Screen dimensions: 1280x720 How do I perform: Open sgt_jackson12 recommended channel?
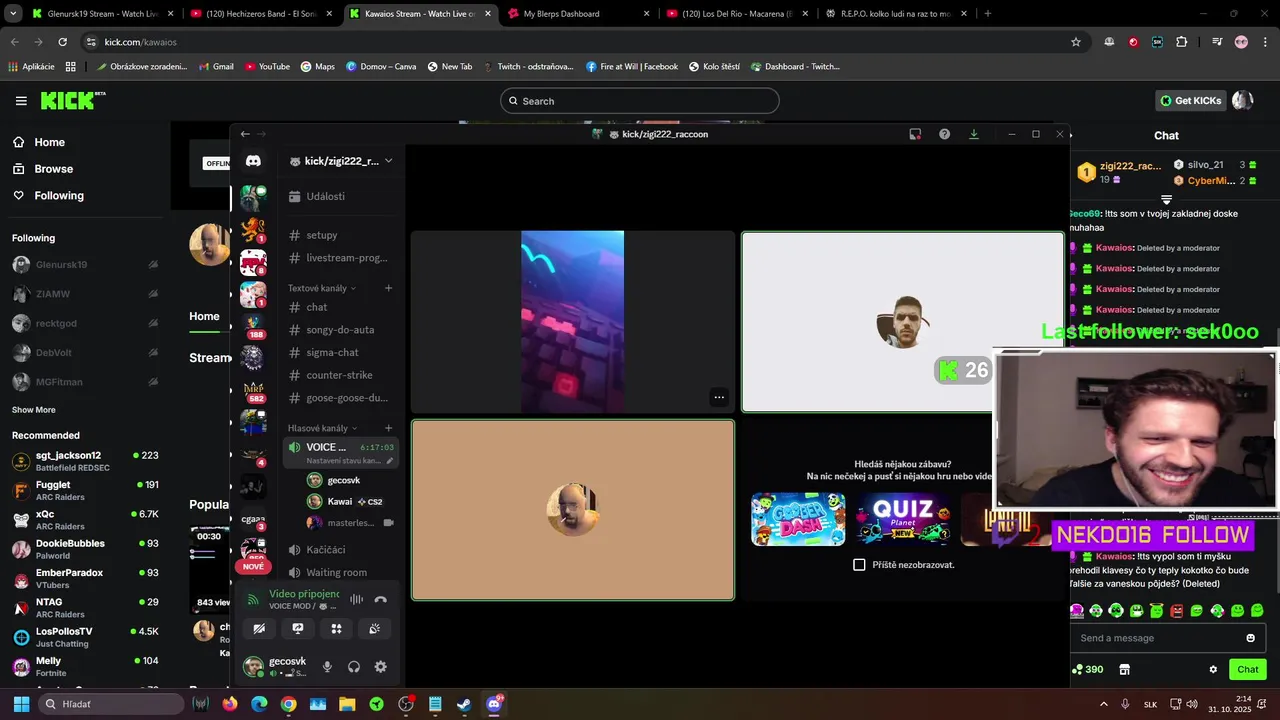coord(85,461)
